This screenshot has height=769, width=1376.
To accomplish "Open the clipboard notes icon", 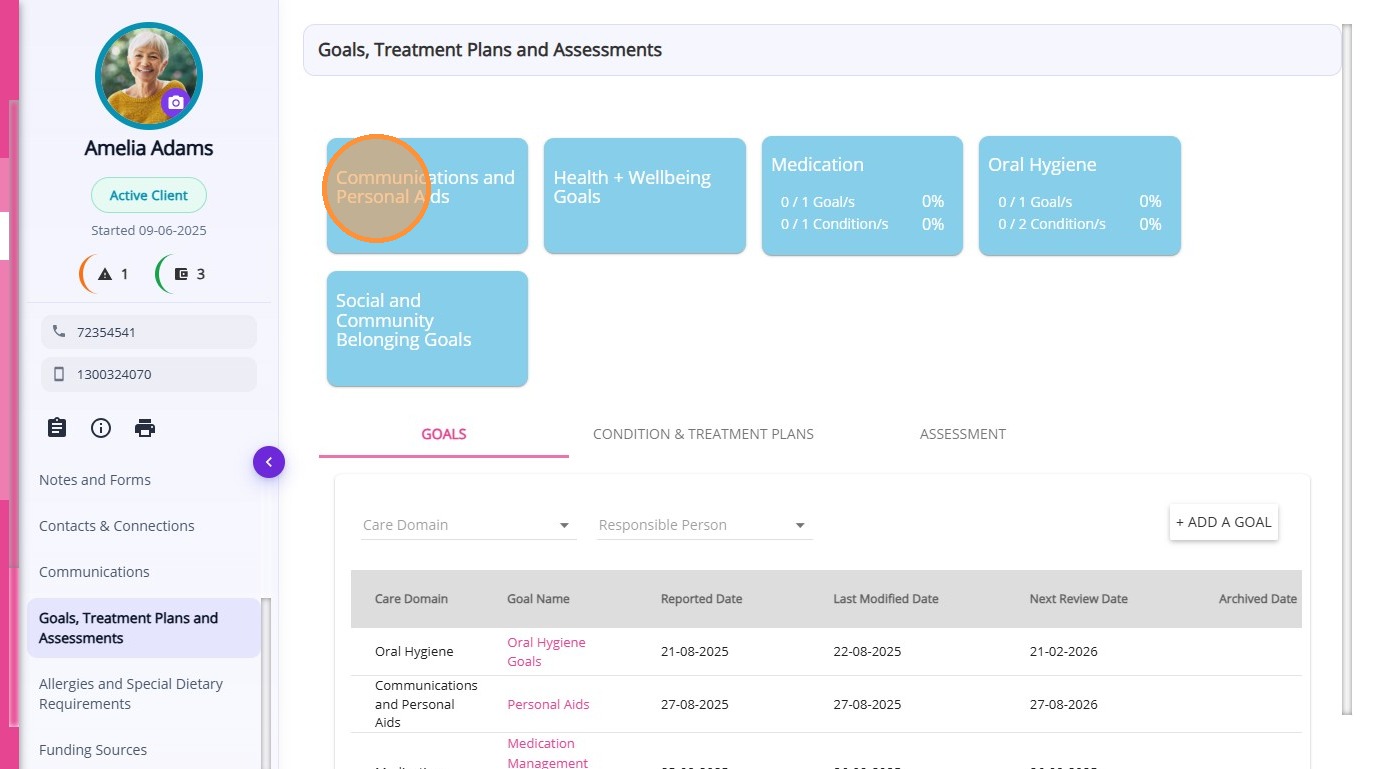I will pyautogui.click(x=57, y=428).
